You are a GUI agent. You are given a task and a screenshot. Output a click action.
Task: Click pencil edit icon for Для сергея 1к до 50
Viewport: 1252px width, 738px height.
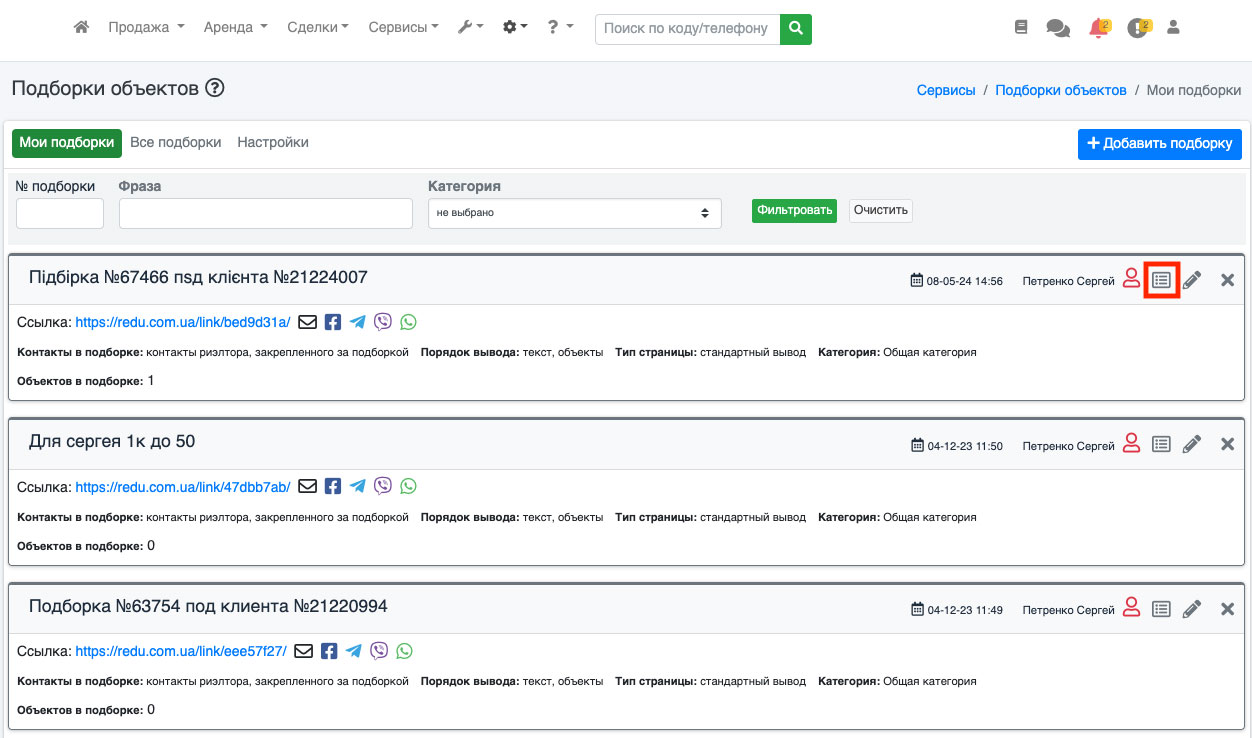pyautogui.click(x=1191, y=445)
